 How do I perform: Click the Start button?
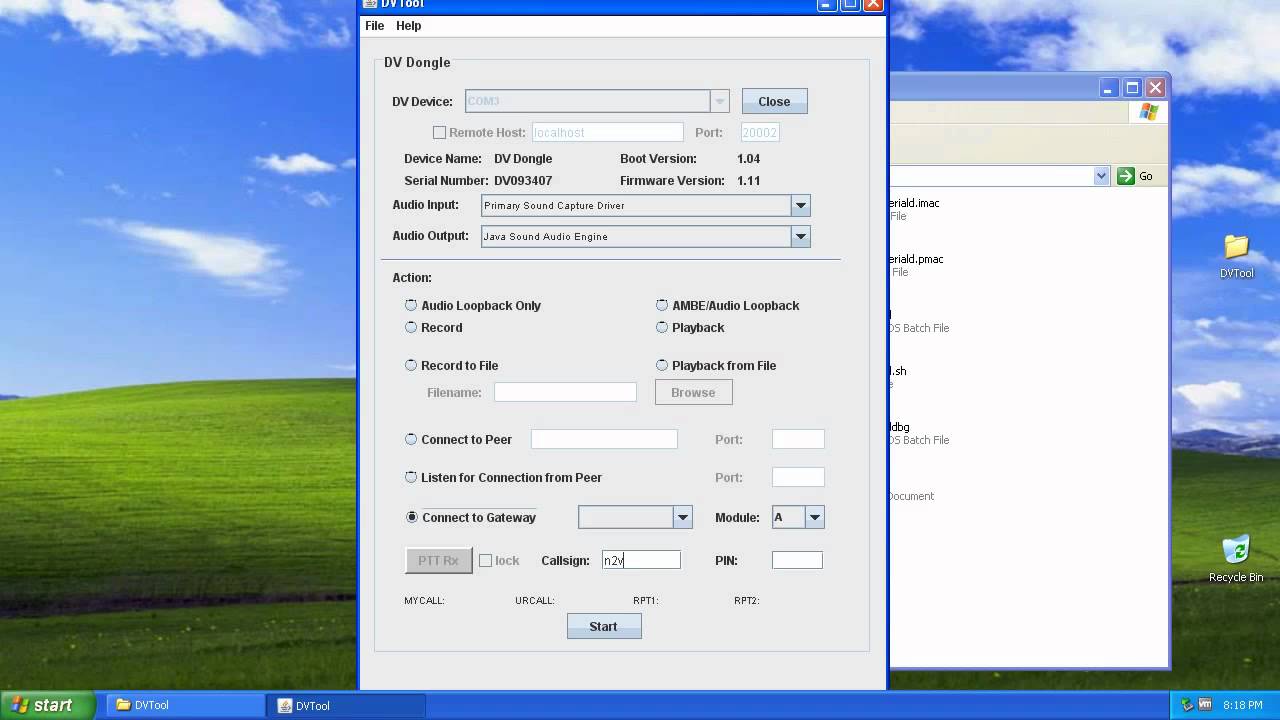[604, 626]
